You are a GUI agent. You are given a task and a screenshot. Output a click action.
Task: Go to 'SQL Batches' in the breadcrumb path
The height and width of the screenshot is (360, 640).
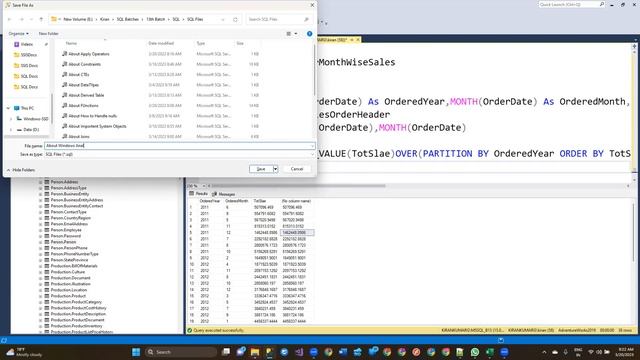coord(128,19)
